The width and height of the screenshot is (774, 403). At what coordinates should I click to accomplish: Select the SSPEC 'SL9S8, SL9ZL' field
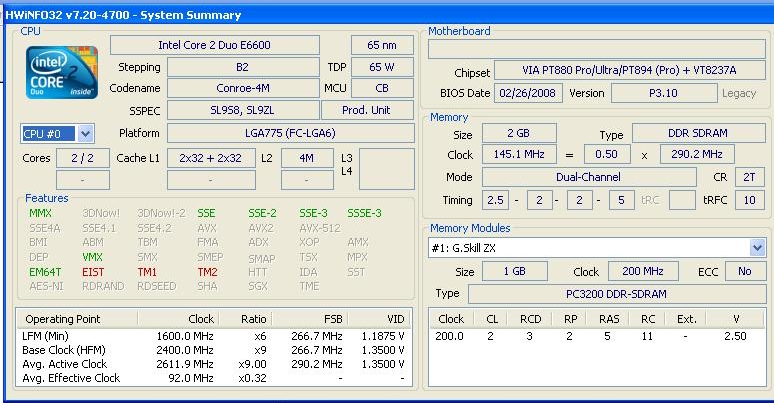(243, 110)
